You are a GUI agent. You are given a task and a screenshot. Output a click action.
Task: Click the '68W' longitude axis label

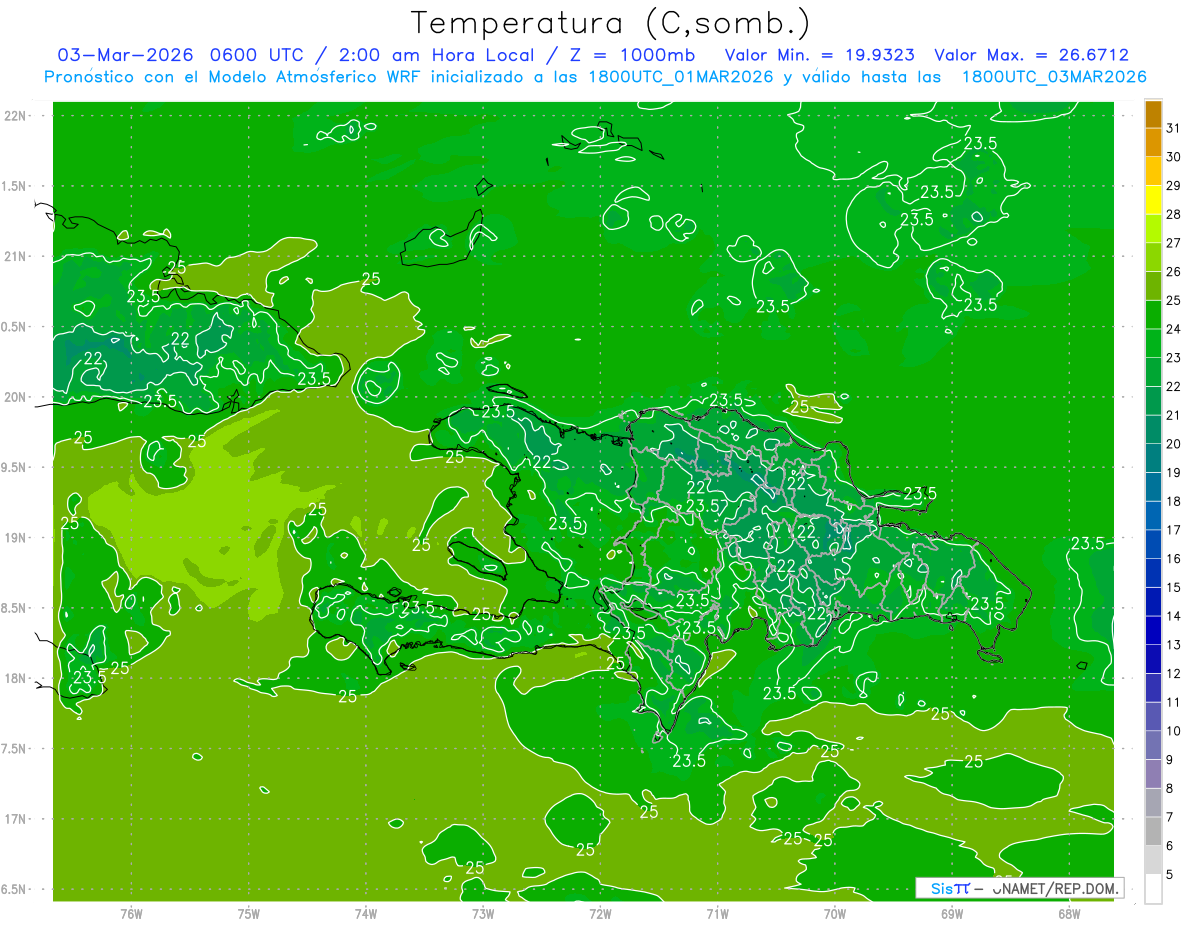tap(1069, 913)
